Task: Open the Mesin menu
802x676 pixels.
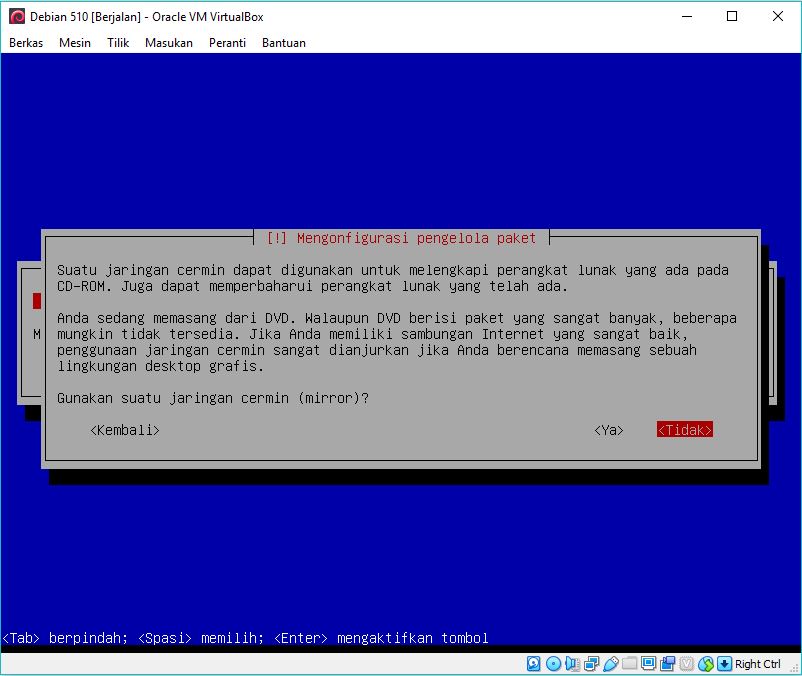Action: coord(75,43)
